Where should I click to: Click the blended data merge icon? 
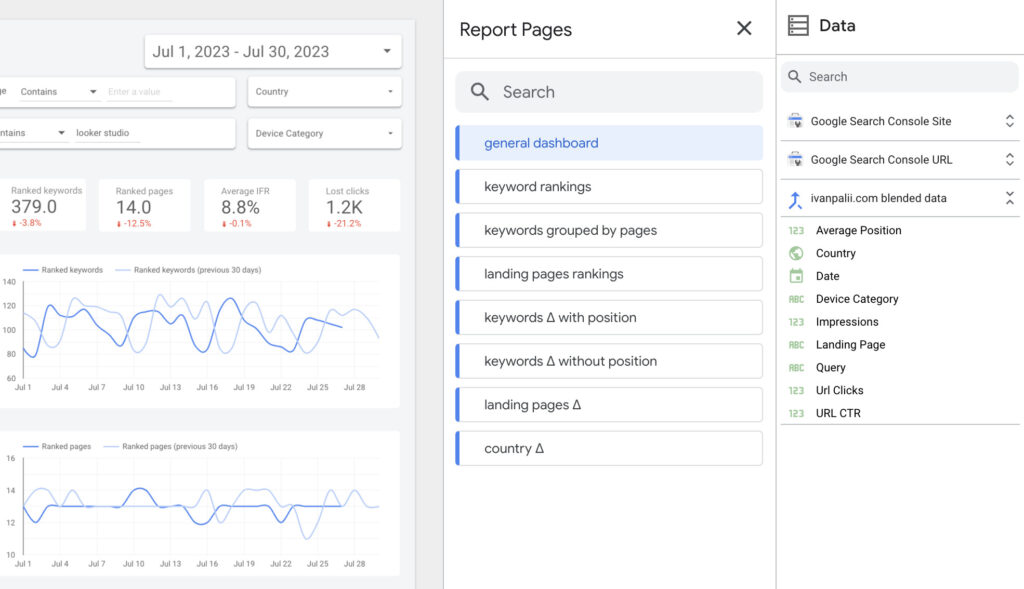tap(795, 199)
